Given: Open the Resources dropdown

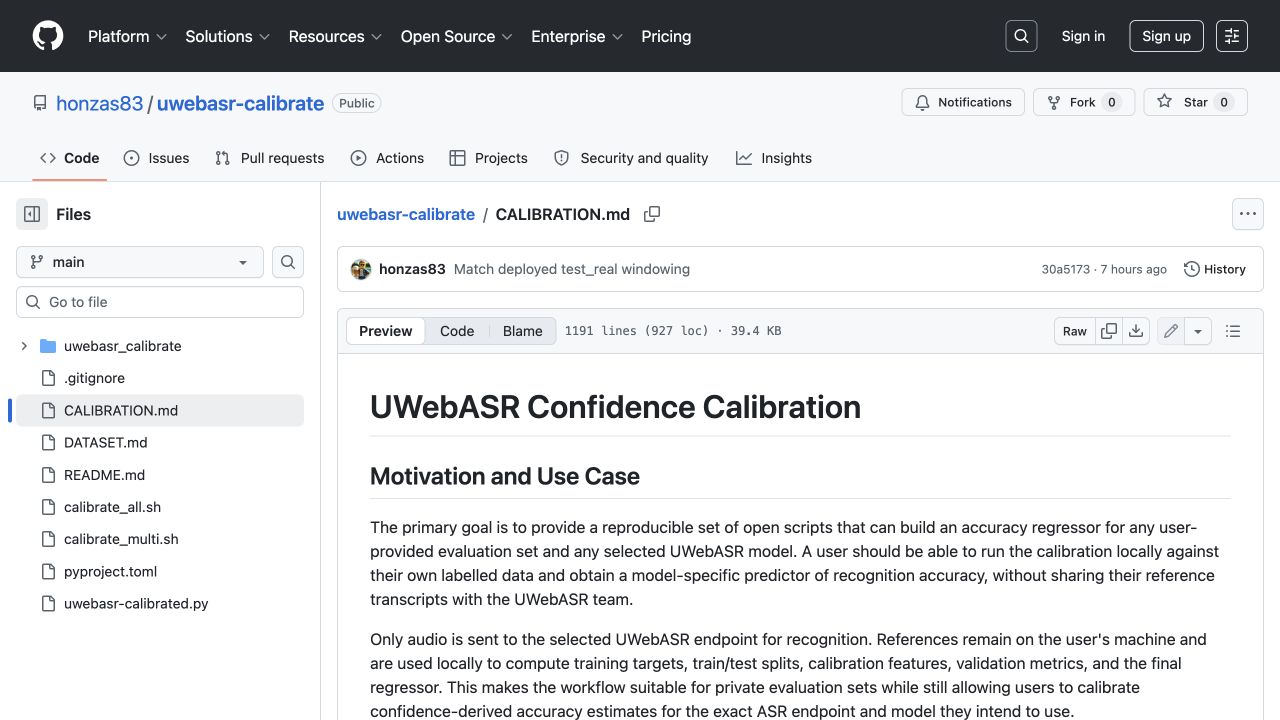Looking at the screenshot, I should coord(336,36).
